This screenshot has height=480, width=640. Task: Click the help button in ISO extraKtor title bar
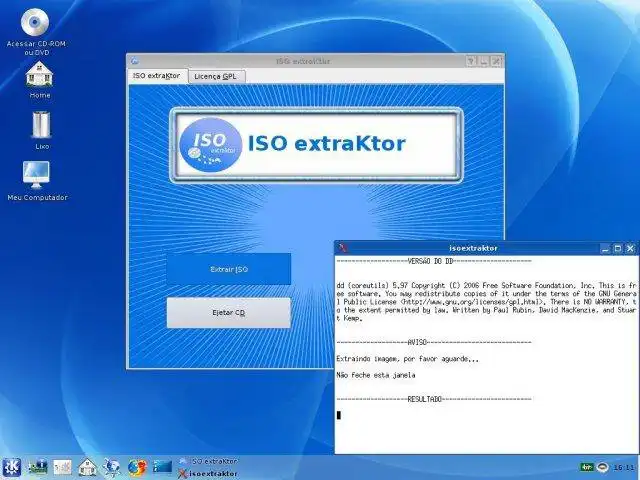(x=471, y=61)
